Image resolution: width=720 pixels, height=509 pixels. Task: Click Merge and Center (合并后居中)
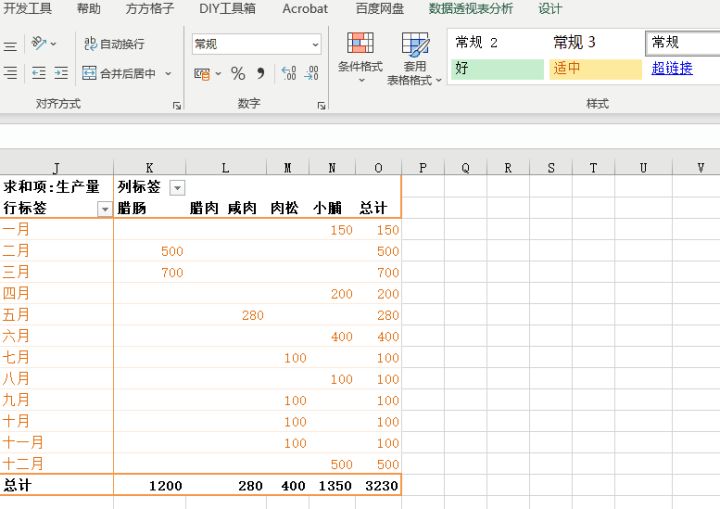pos(120,73)
